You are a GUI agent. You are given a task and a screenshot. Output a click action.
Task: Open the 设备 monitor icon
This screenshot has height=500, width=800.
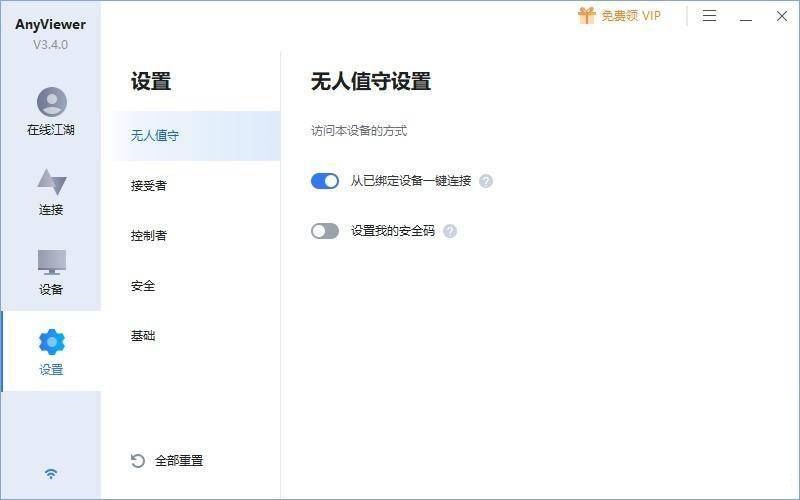tap(51, 262)
